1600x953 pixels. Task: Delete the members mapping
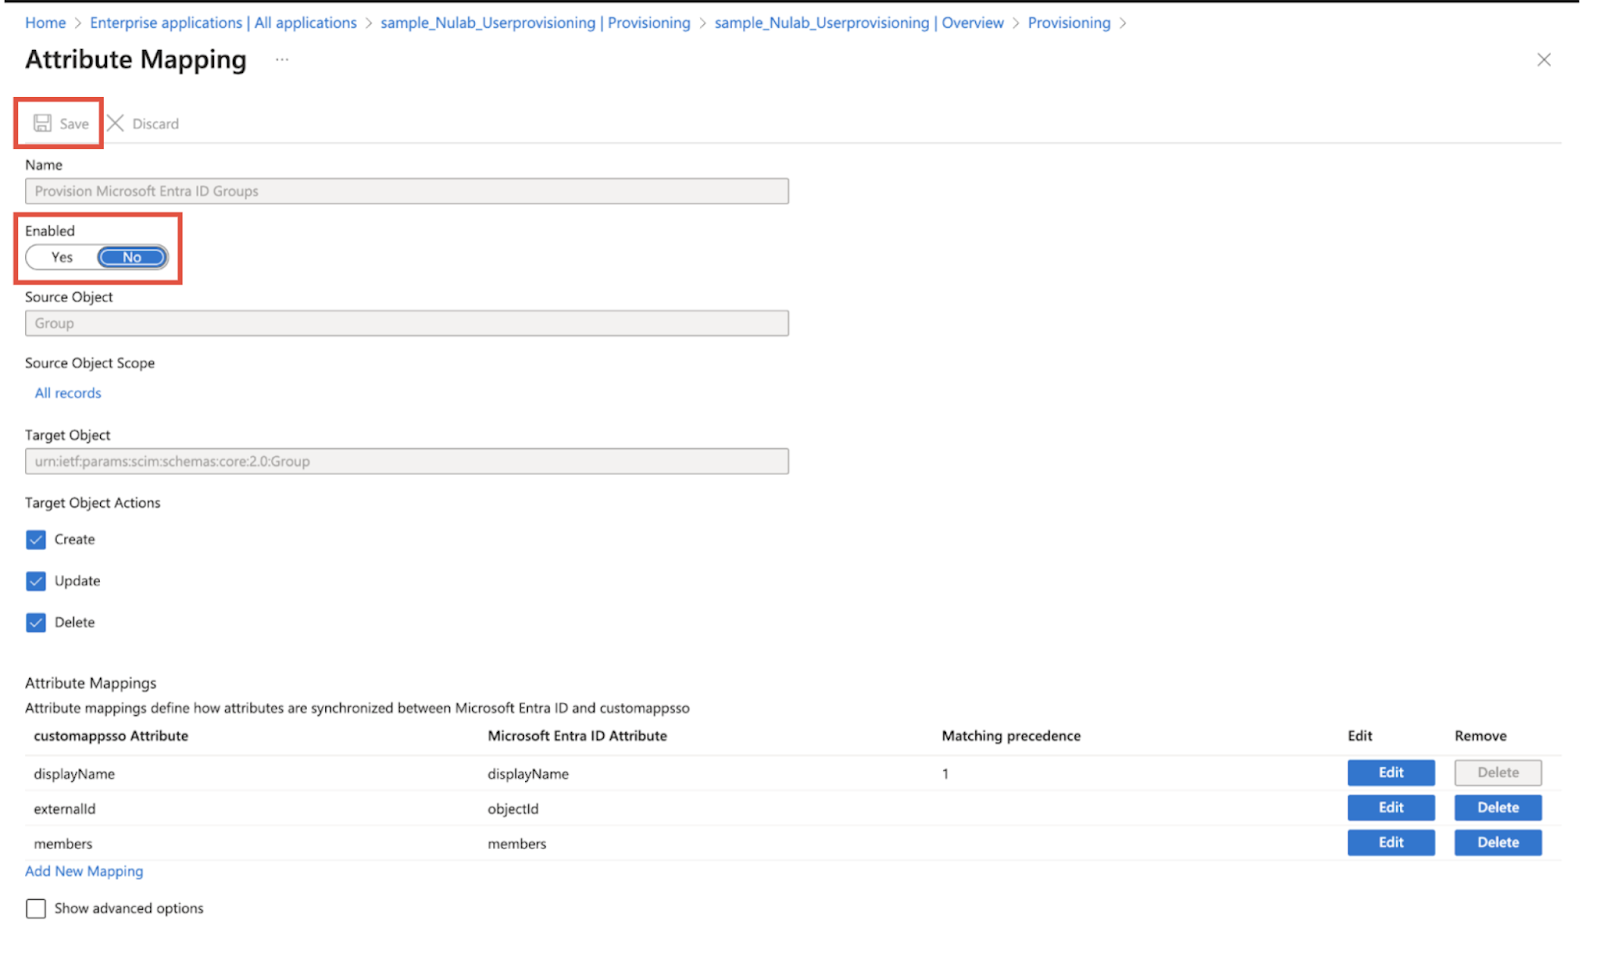click(1498, 843)
